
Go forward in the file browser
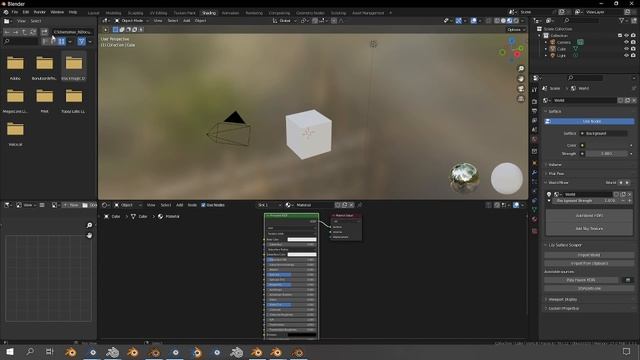[x=16, y=32]
